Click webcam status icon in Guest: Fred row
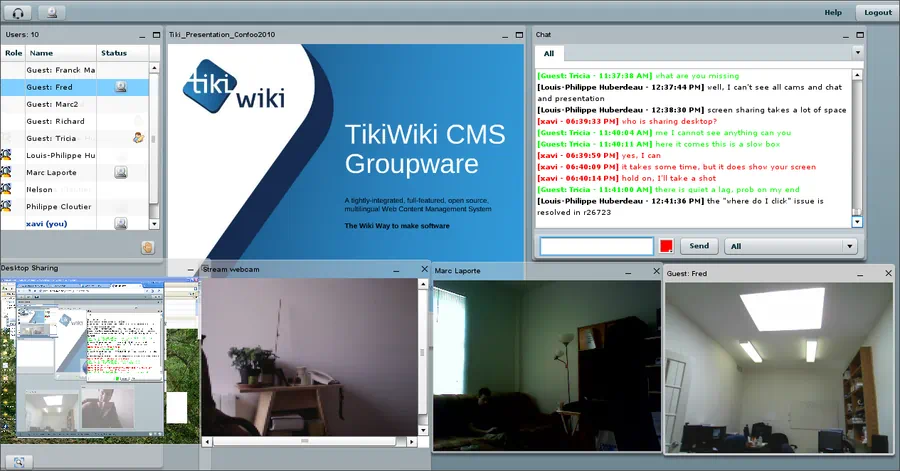The height and width of the screenshot is (471, 900). pos(121,87)
